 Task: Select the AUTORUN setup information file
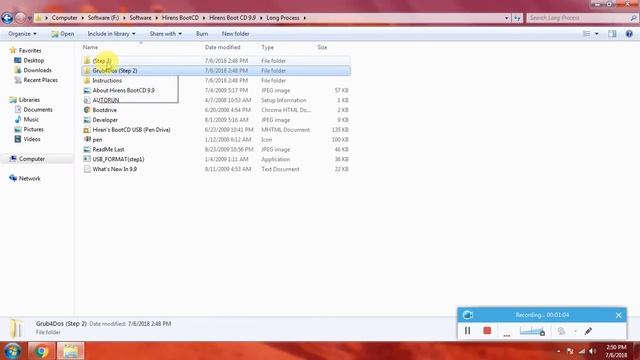(x=216, y=100)
